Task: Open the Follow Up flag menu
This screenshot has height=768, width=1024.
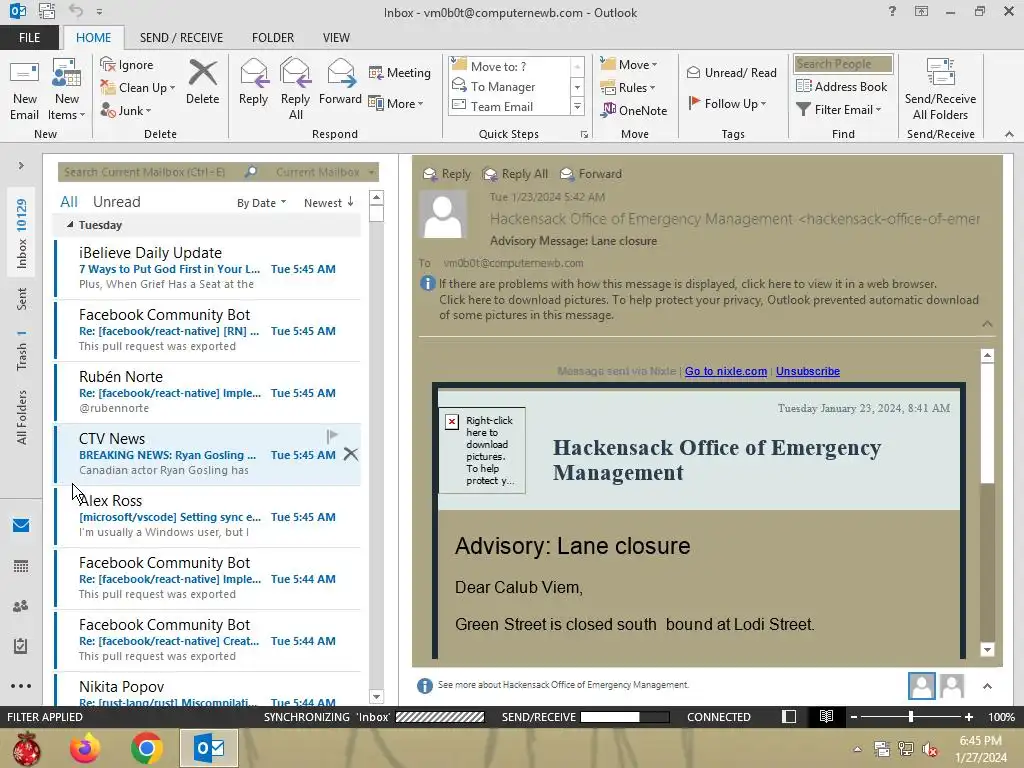Action: click(727, 103)
